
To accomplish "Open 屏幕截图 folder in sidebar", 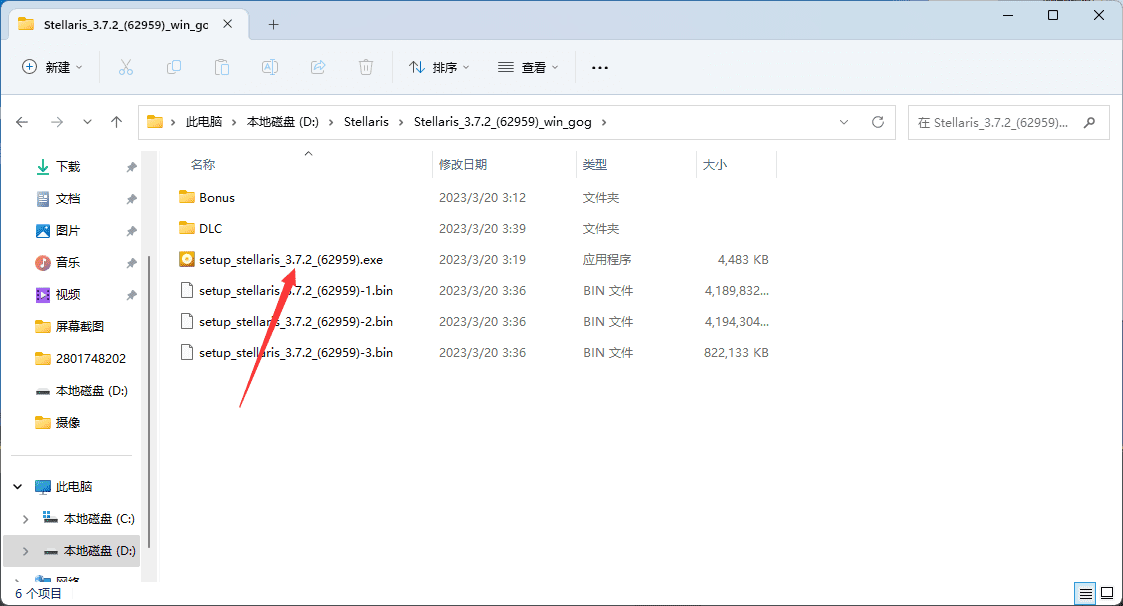I will click(79, 327).
